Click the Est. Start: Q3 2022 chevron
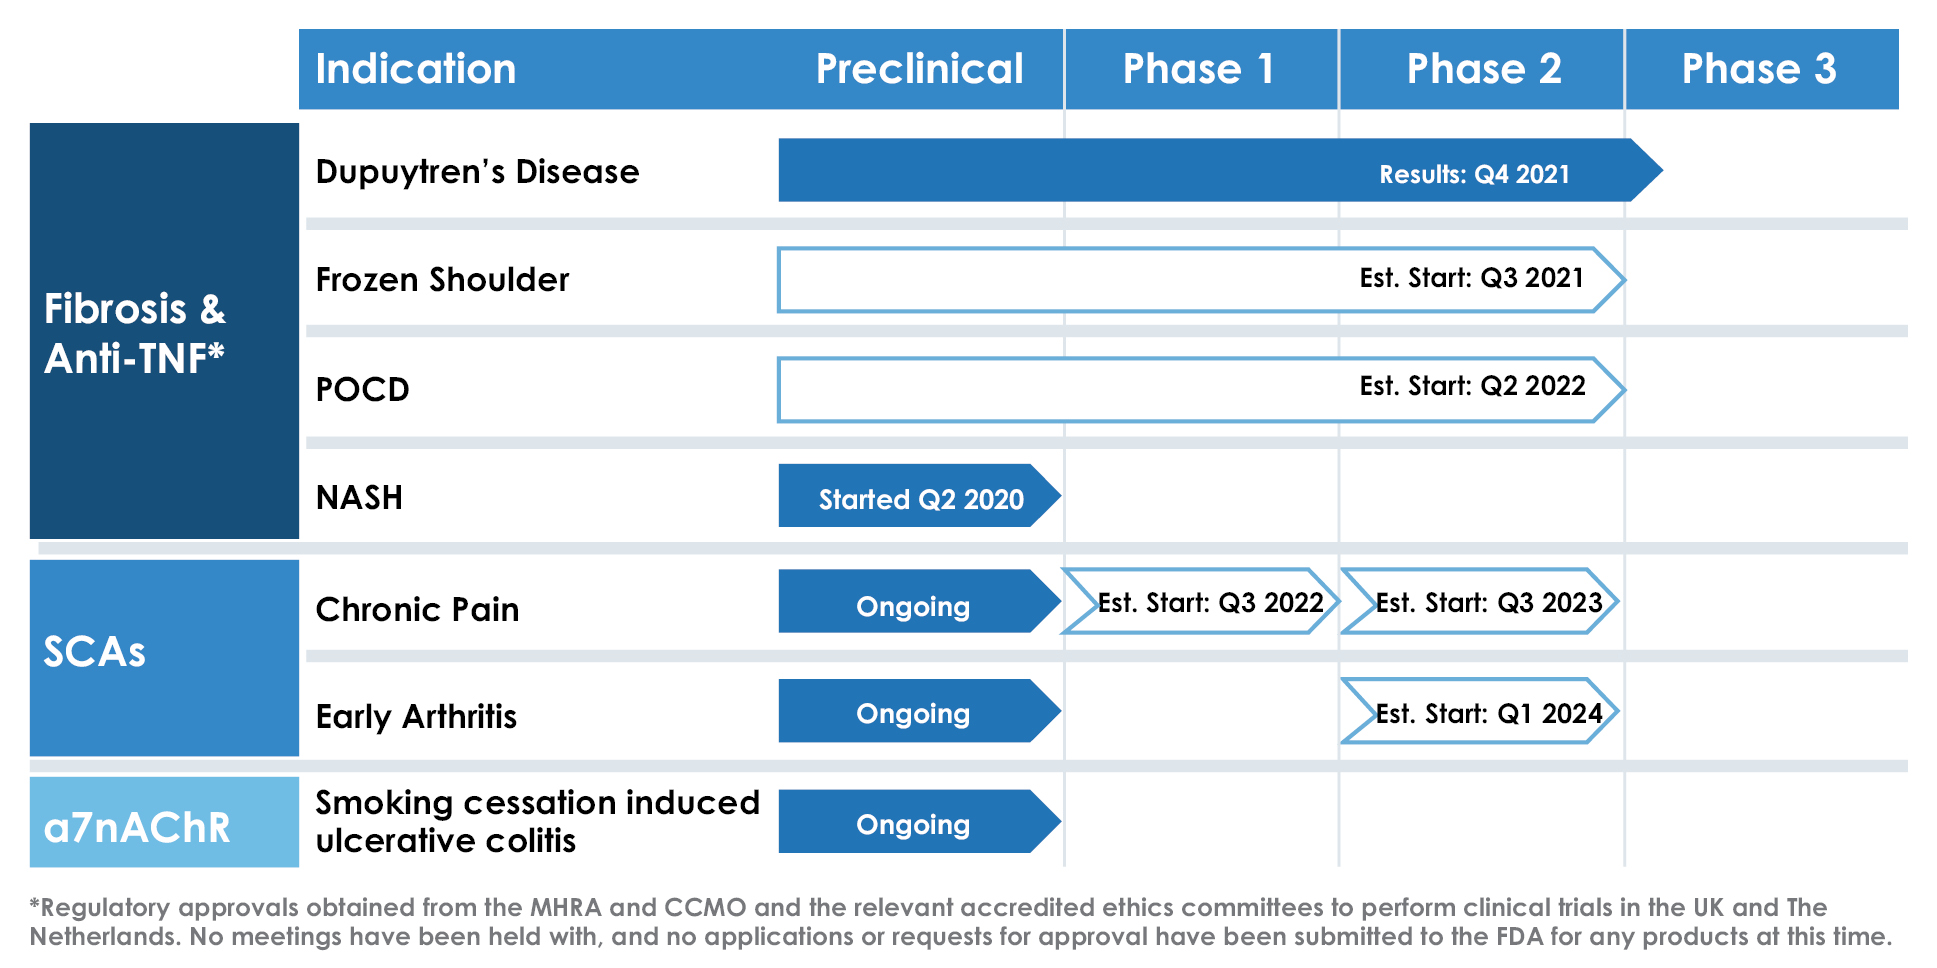 tap(1202, 602)
